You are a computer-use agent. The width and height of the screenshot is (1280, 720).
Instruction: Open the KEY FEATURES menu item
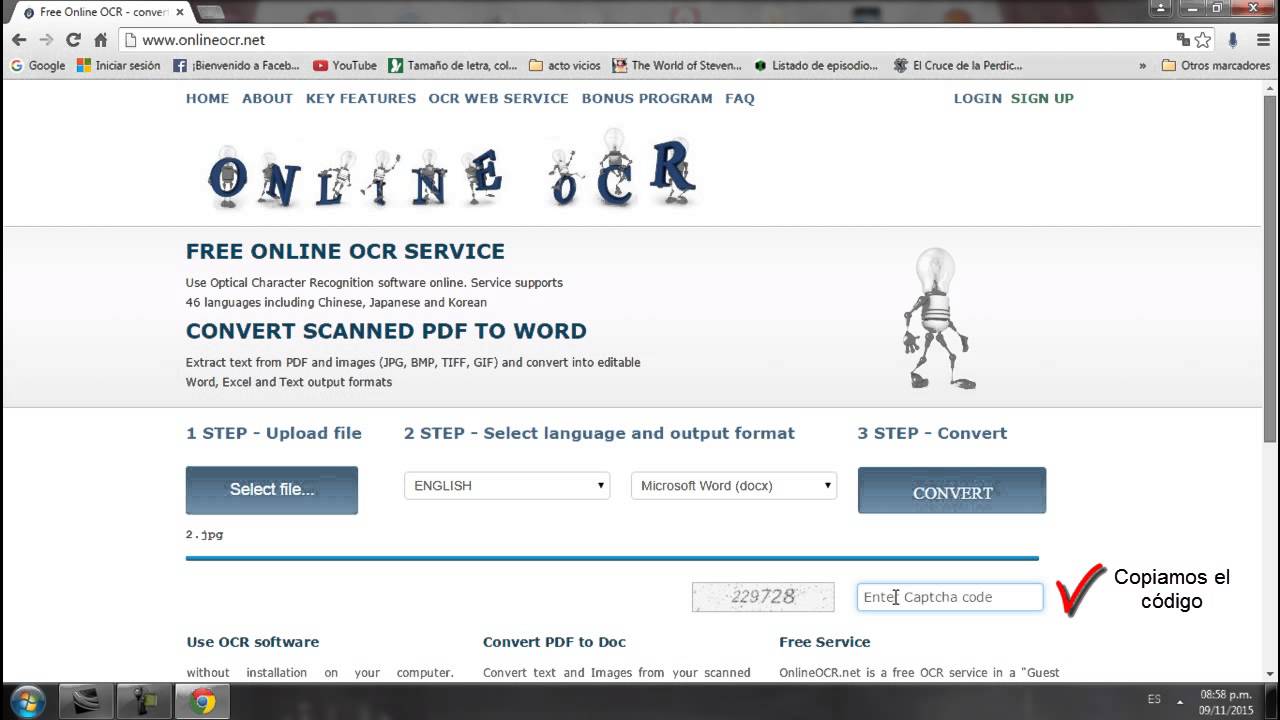[361, 98]
